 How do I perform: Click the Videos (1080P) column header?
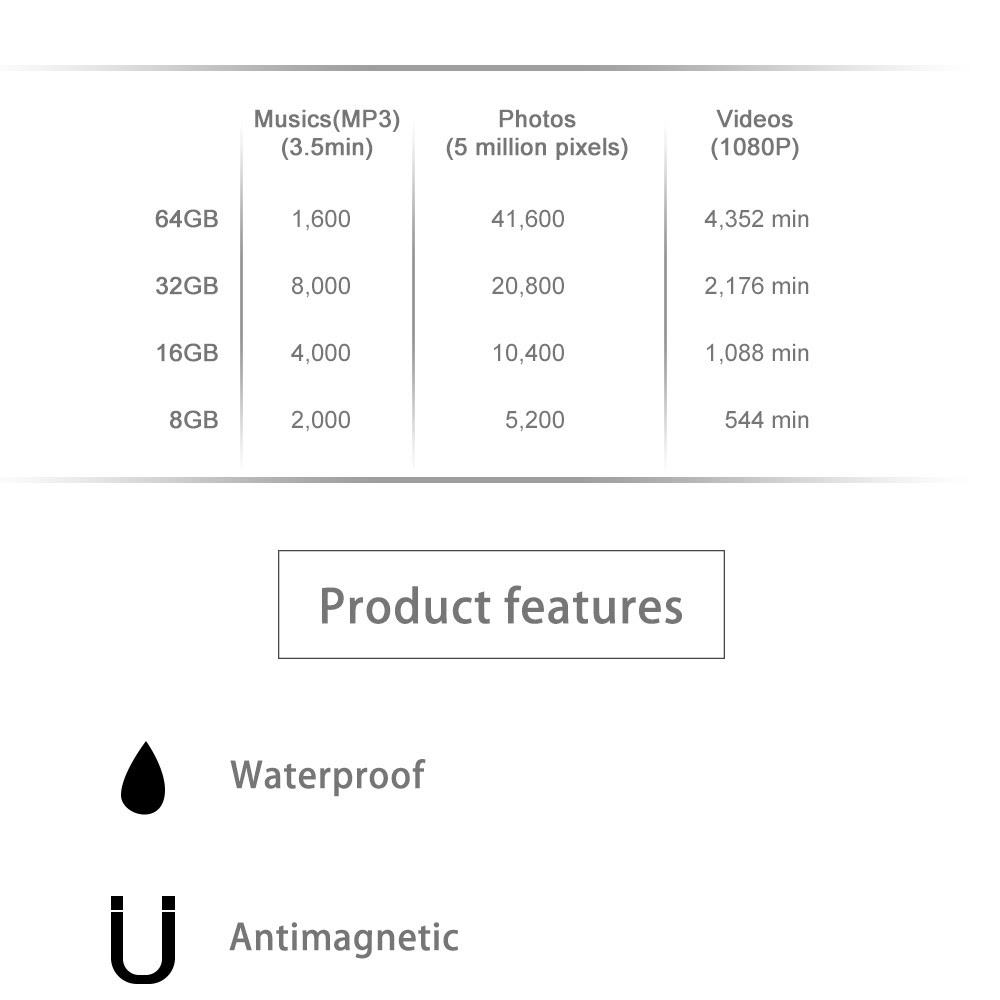[754, 133]
